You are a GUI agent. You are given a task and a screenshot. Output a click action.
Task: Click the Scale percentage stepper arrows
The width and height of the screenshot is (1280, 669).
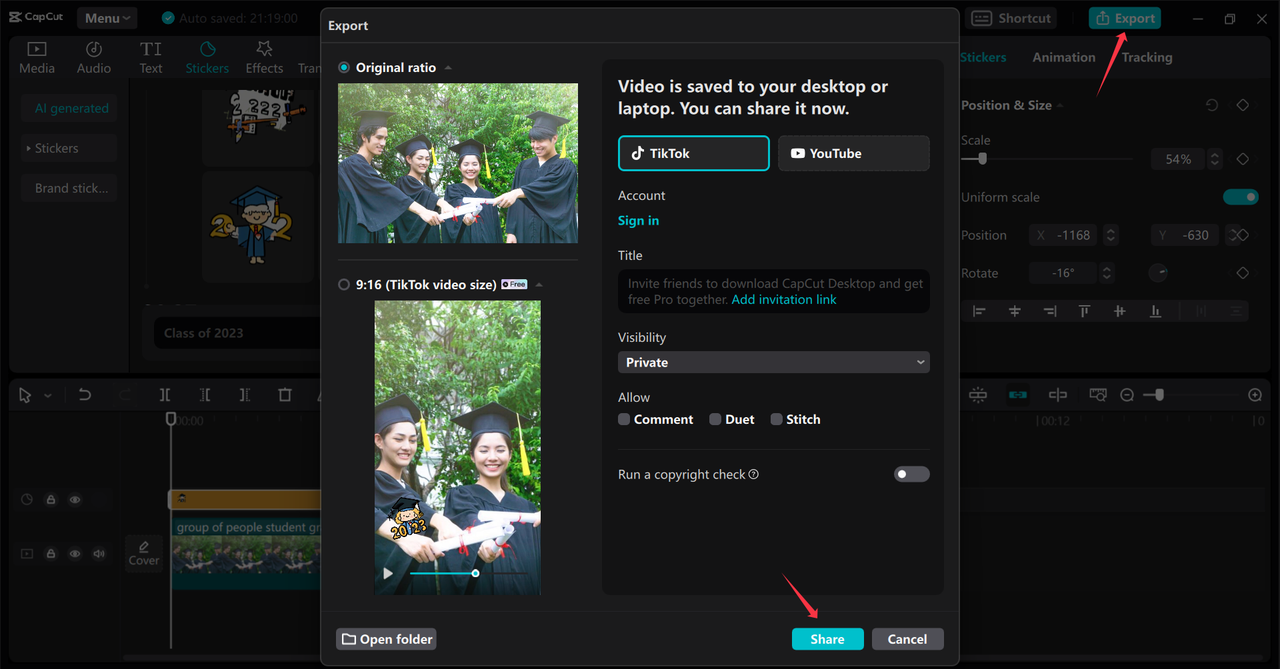point(1214,159)
